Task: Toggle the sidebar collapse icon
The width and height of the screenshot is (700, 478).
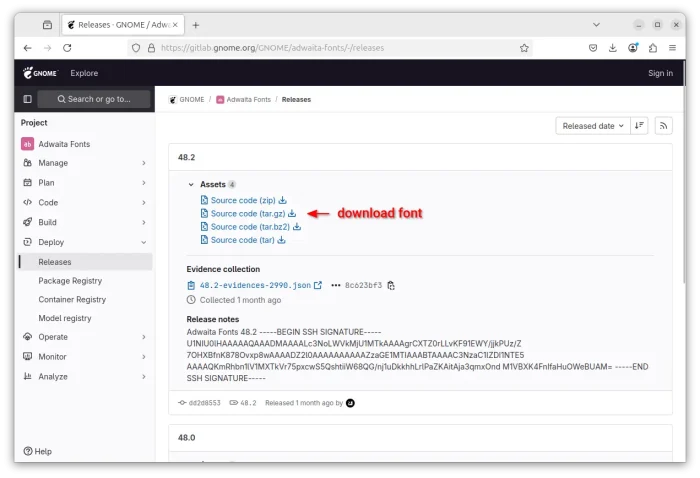Action: tap(27, 99)
